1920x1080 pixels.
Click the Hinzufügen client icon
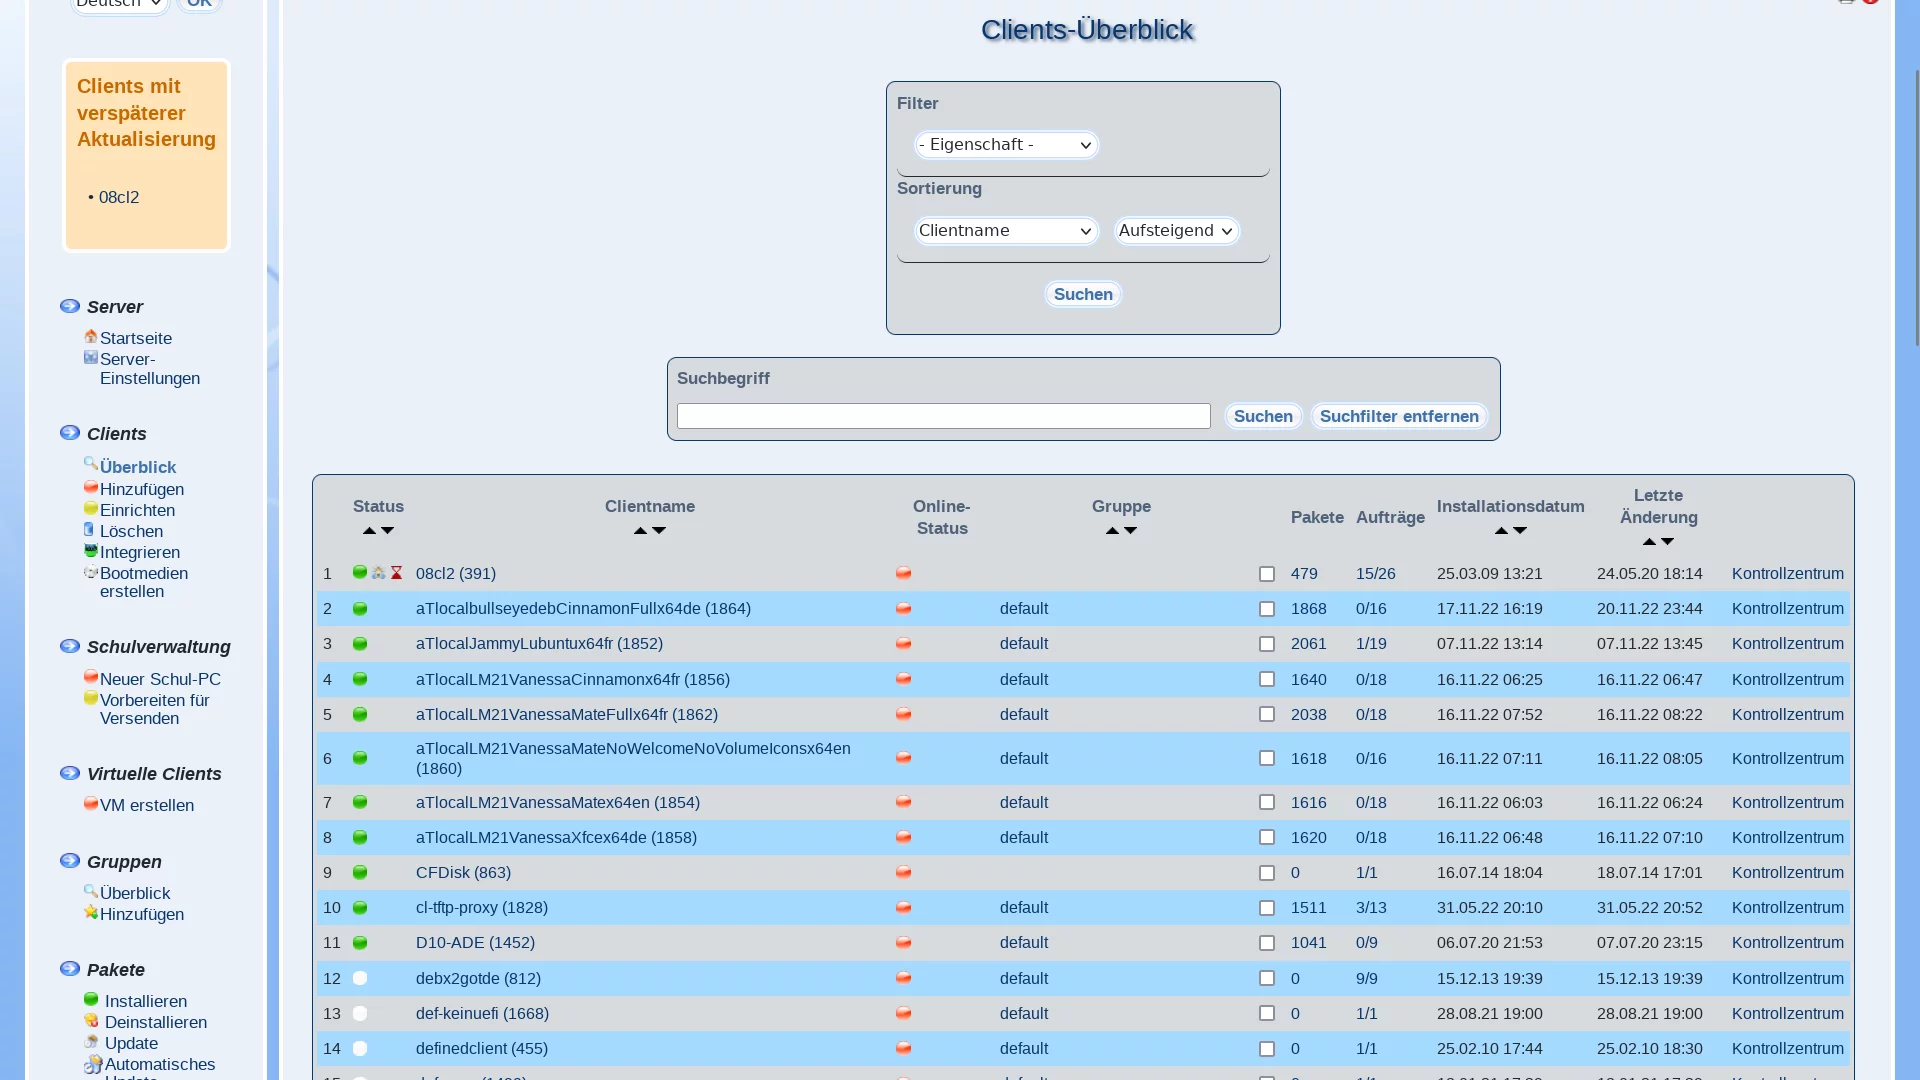pos(91,487)
